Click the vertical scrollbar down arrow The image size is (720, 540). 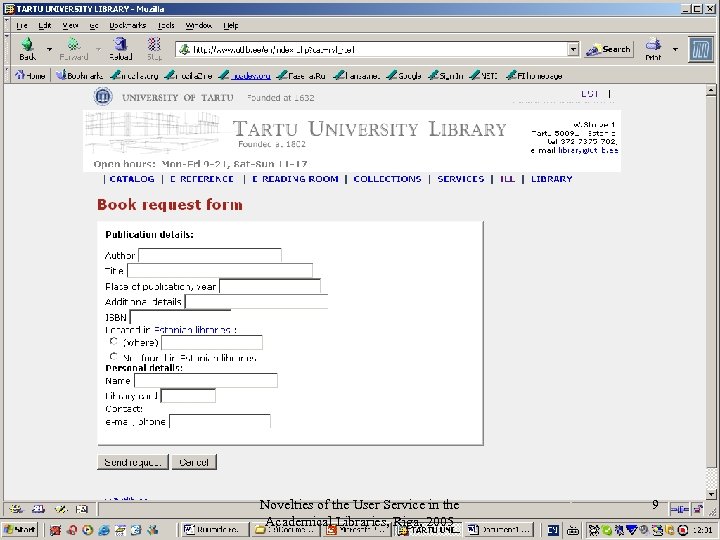click(x=711, y=494)
